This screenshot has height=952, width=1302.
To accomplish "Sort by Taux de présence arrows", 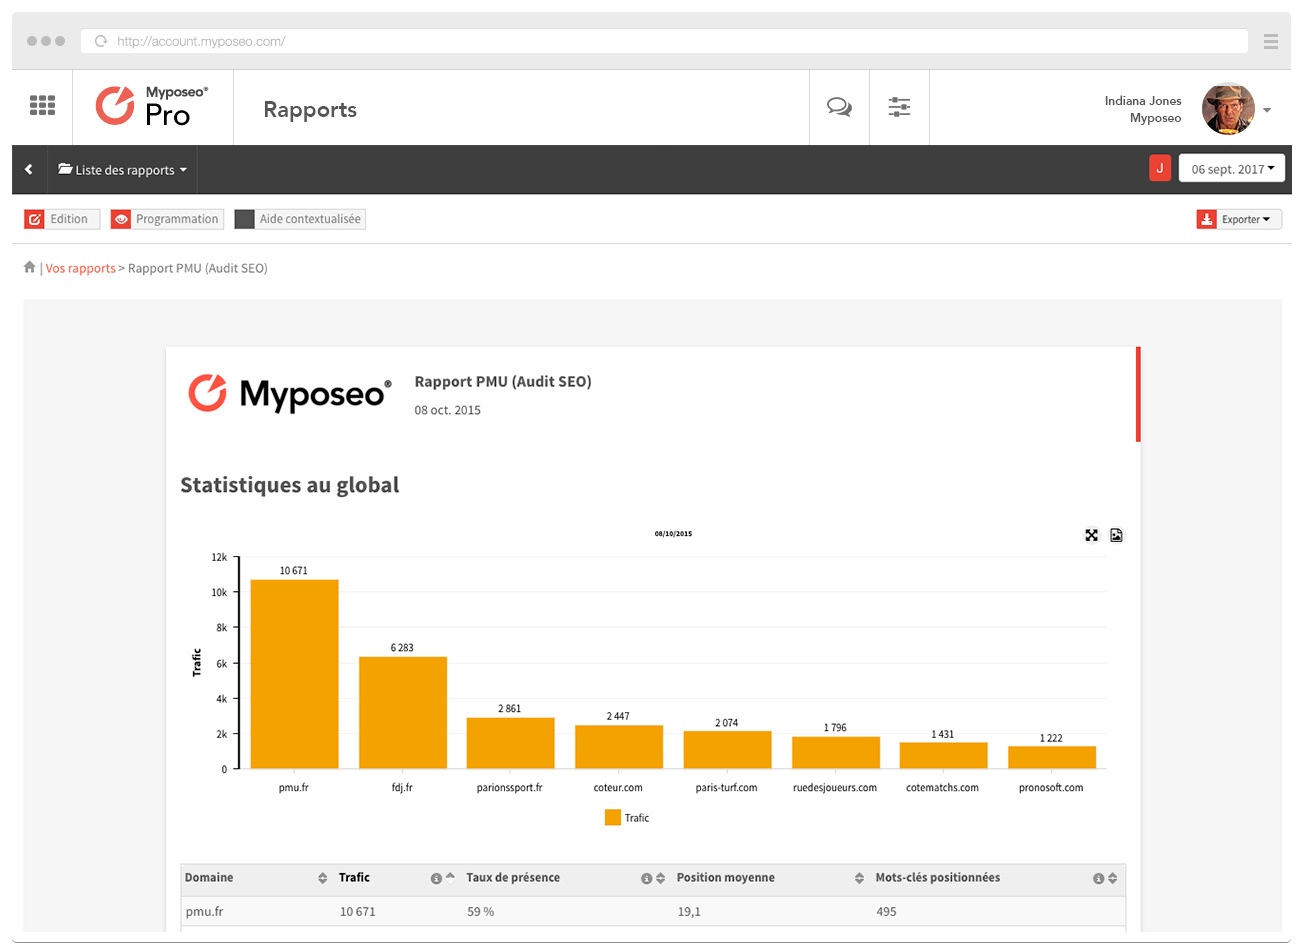I will coord(660,878).
